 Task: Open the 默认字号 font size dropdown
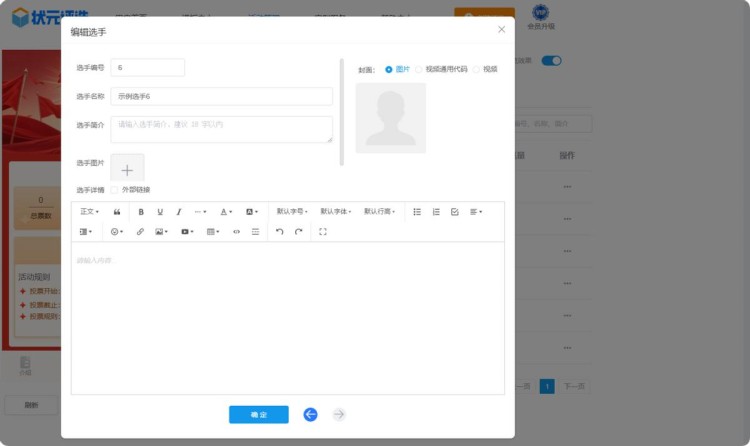click(292, 212)
